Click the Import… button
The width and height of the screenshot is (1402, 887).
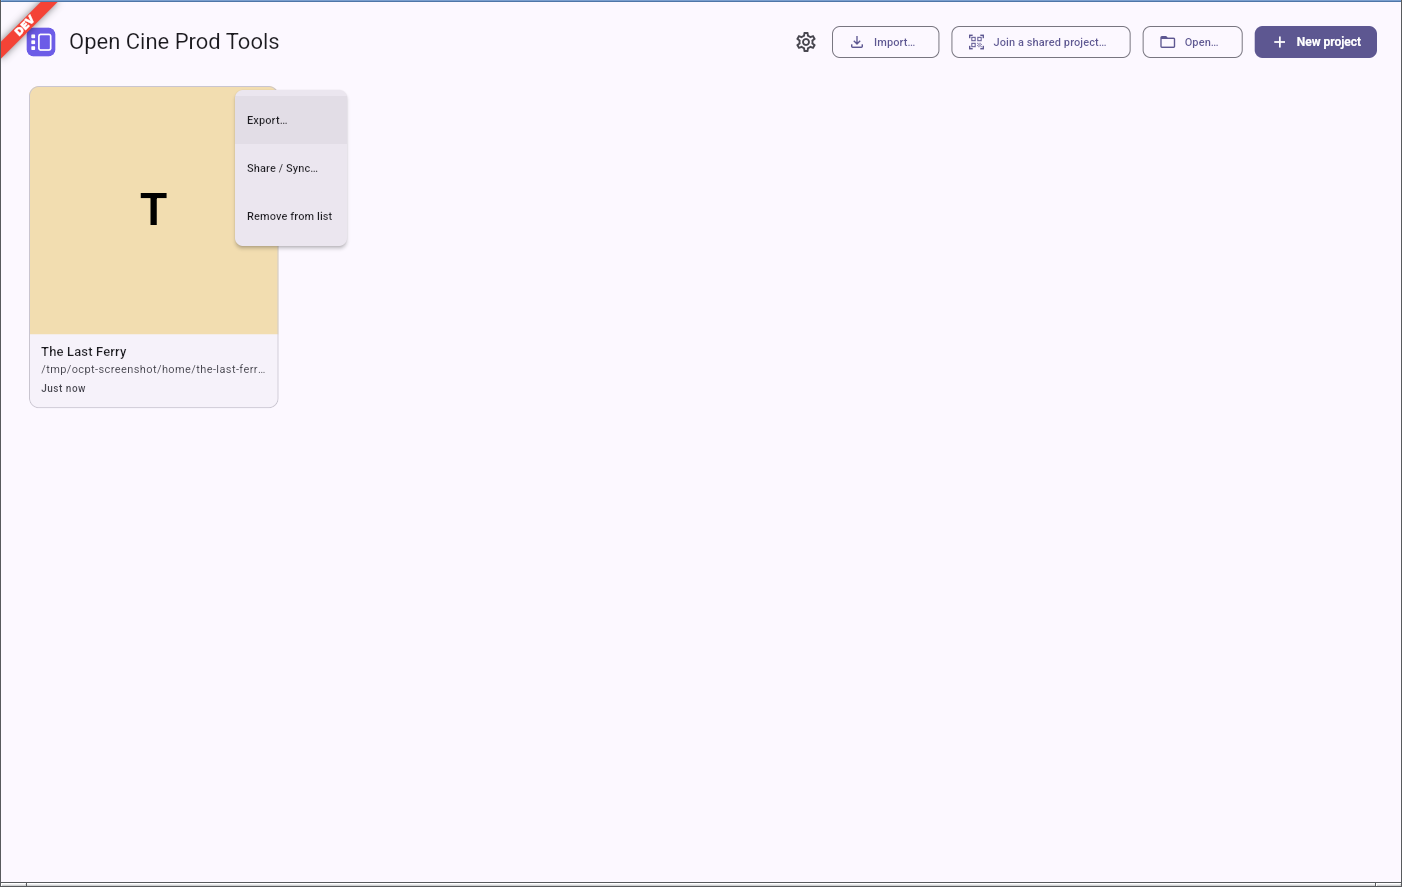click(x=885, y=42)
